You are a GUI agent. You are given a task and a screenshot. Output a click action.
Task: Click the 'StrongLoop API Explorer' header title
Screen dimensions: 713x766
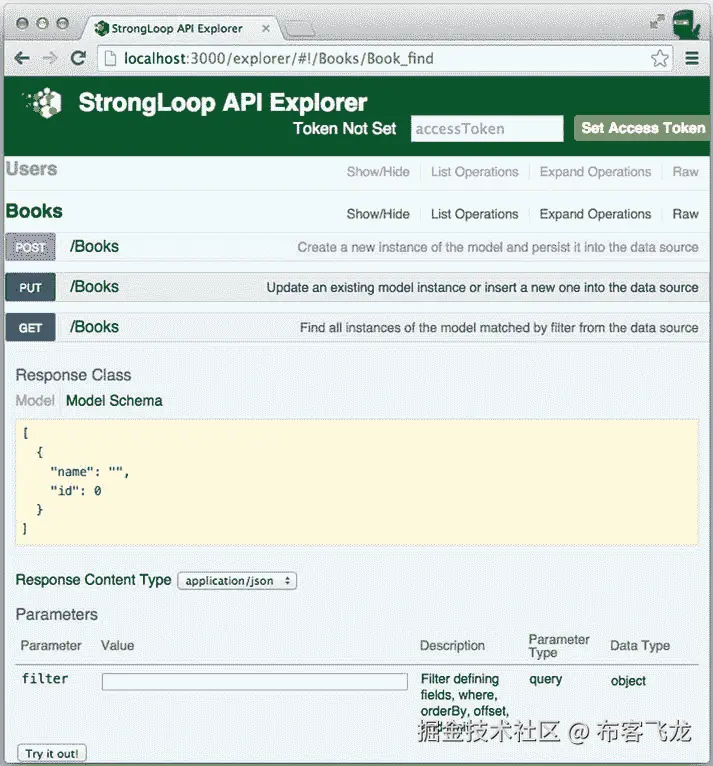[x=223, y=103]
